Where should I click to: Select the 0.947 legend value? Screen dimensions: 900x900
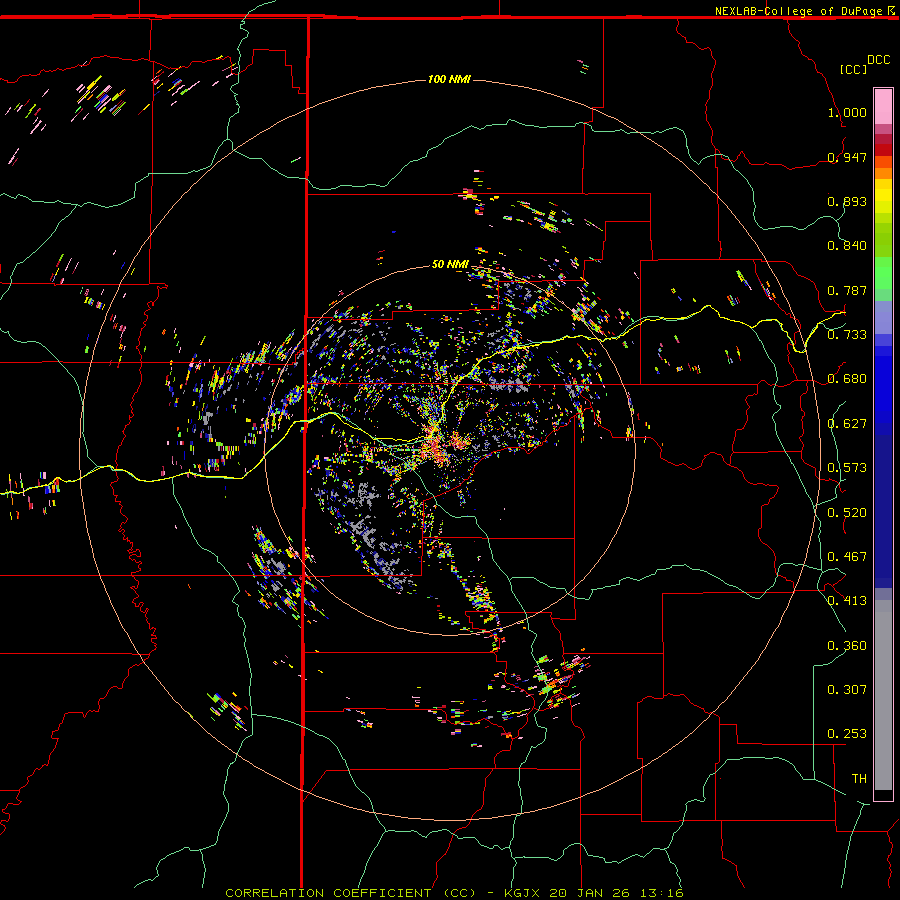pyautogui.click(x=847, y=157)
